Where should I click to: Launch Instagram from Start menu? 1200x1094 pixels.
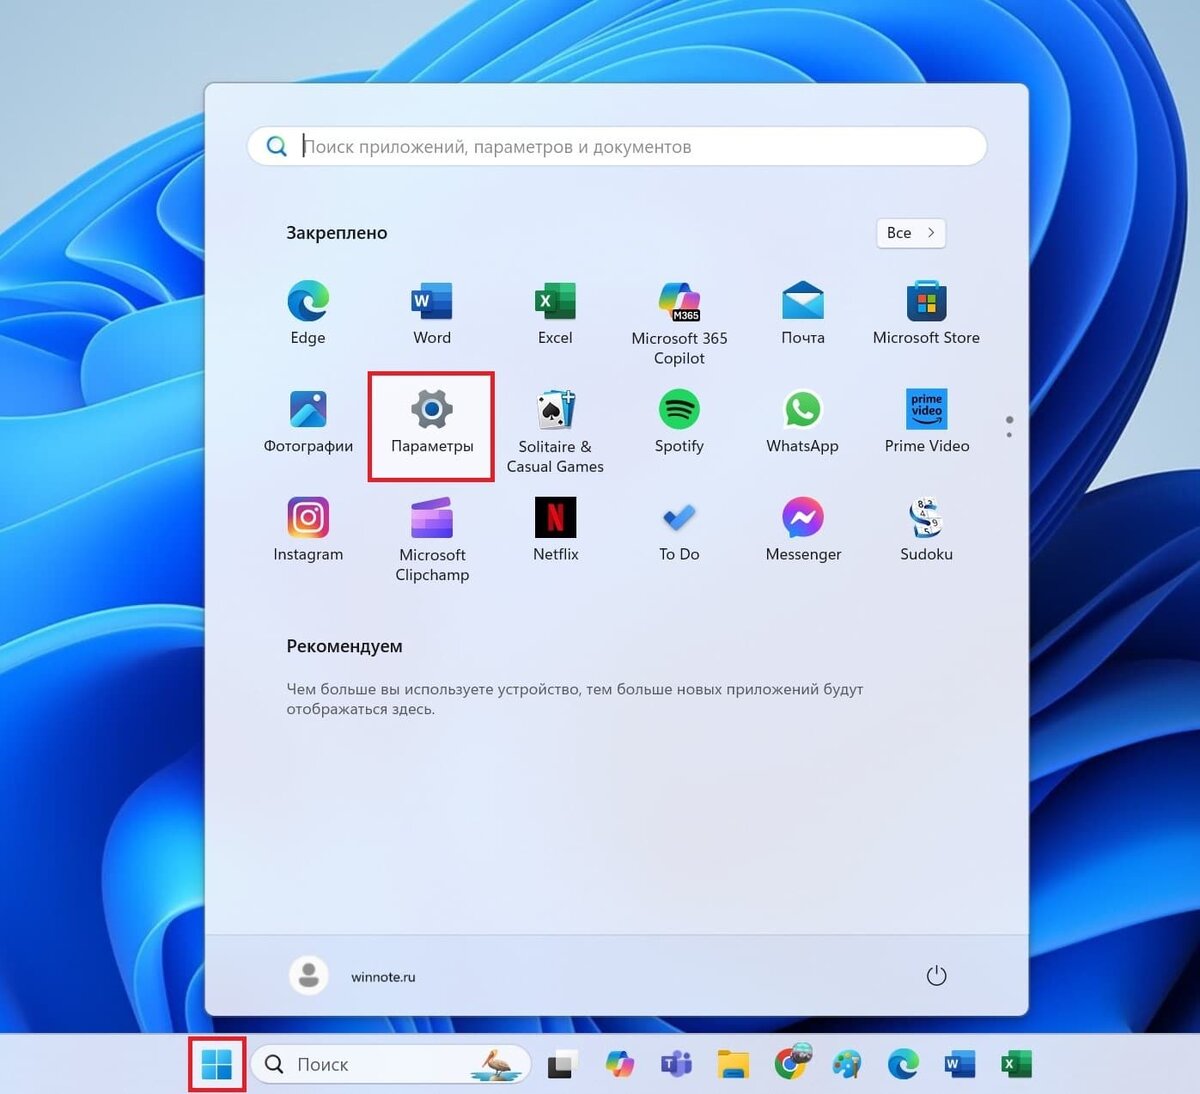[308, 529]
